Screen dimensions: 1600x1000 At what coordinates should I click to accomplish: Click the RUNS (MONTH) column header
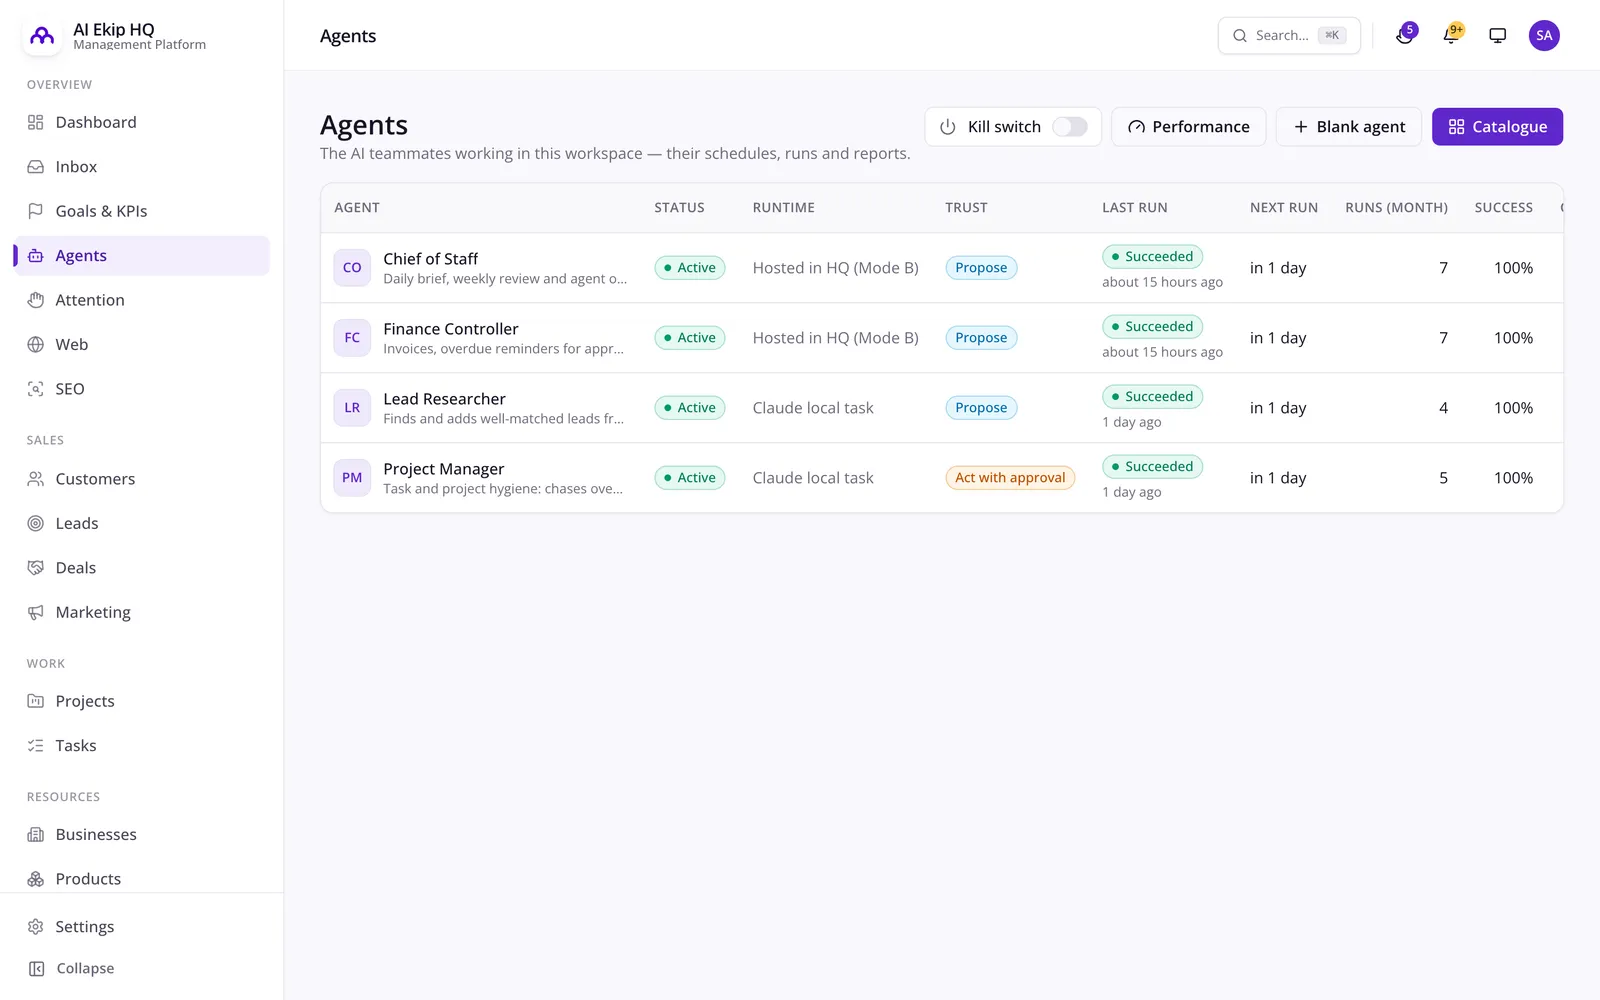1396,208
